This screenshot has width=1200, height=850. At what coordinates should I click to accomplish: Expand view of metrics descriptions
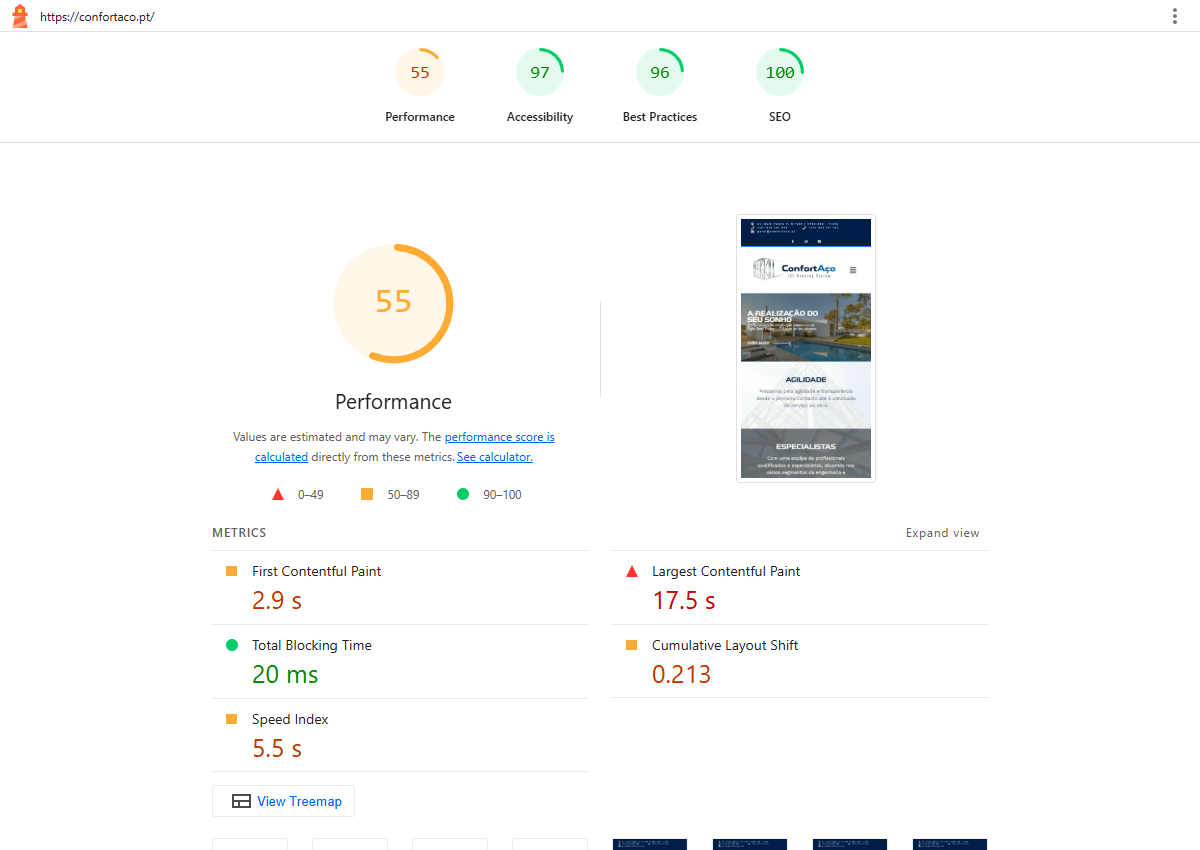[x=943, y=533]
